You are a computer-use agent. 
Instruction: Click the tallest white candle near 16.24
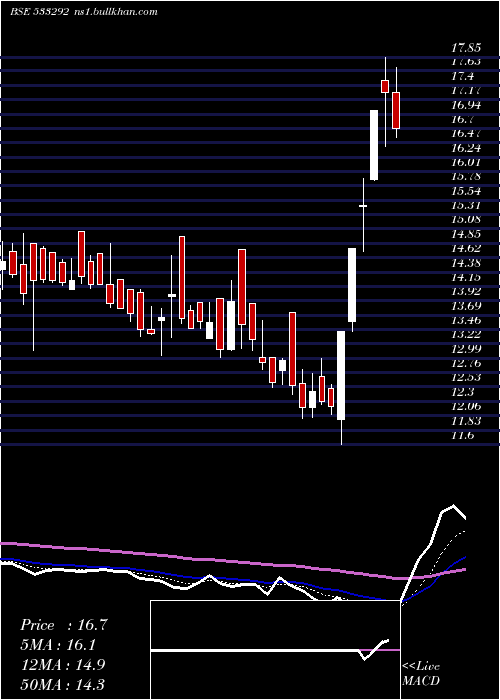pyautogui.click(x=374, y=145)
